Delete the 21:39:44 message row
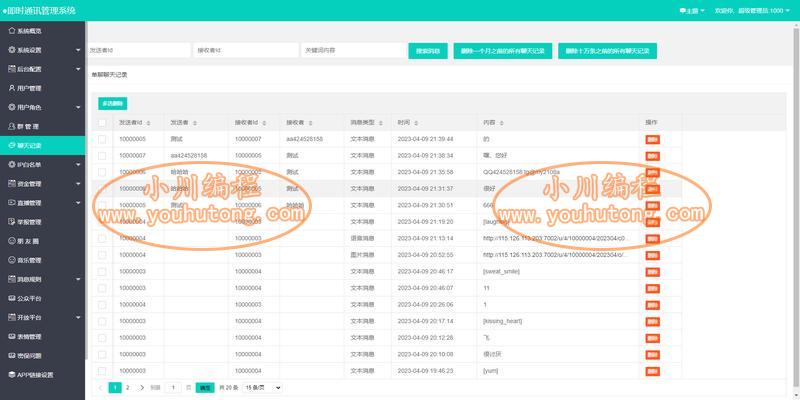This screenshot has height=400, width=800. (652, 139)
